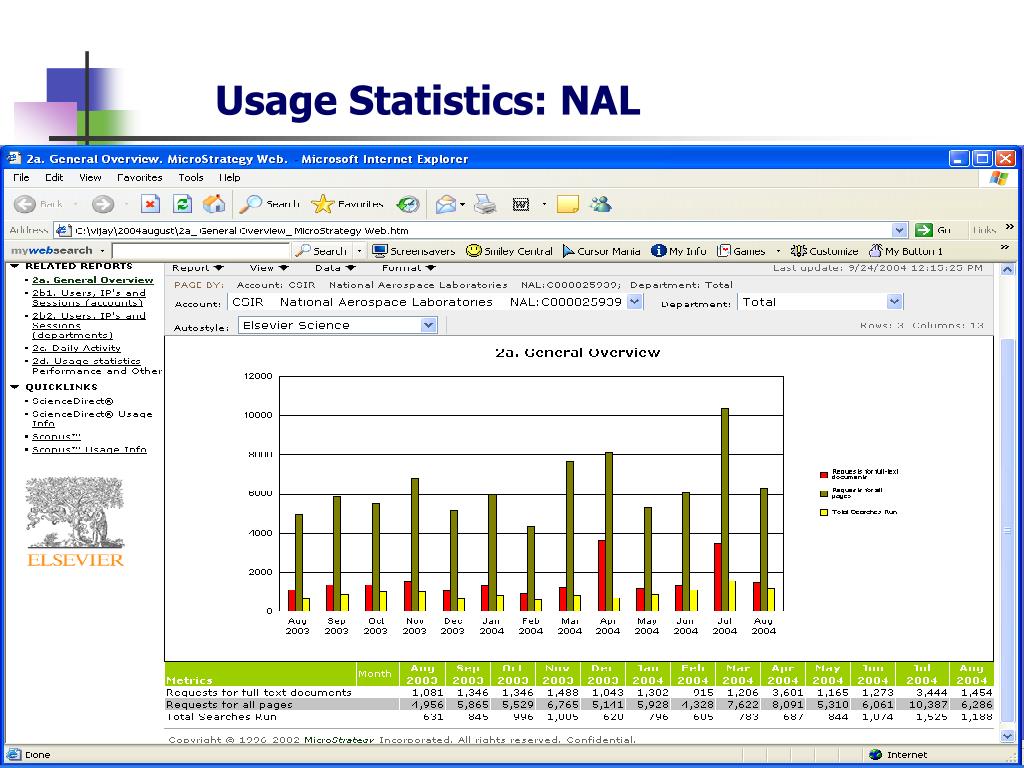Screen dimensions: 1024x768
Task: Click the Edit with Word icon
Action: click(520, 204)
